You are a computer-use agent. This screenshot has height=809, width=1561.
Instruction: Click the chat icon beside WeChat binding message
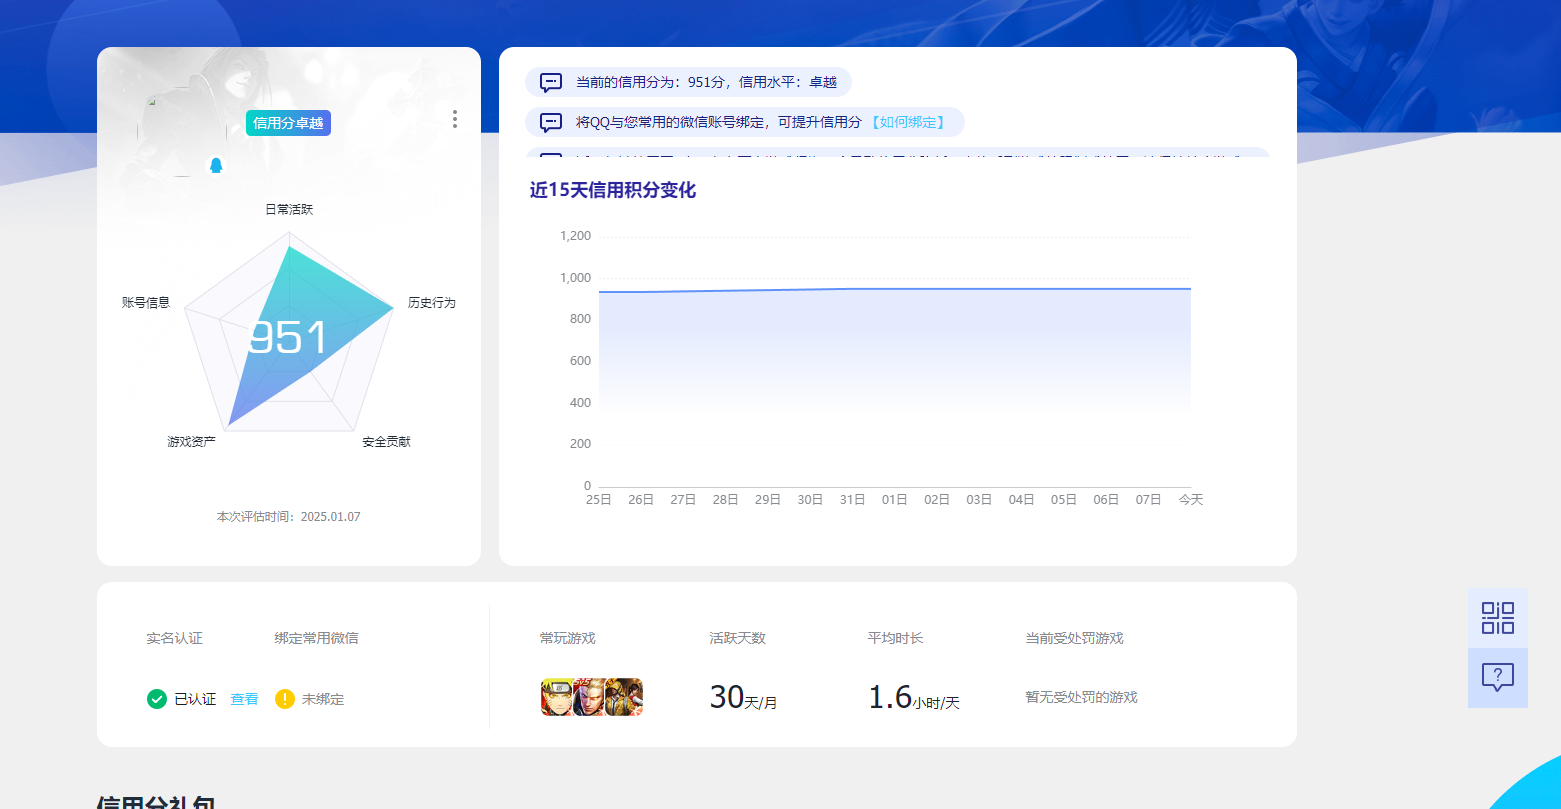[551, 122]
